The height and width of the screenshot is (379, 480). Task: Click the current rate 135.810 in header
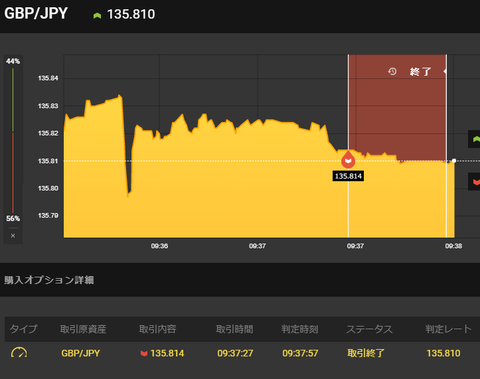(x=131, y=14)
